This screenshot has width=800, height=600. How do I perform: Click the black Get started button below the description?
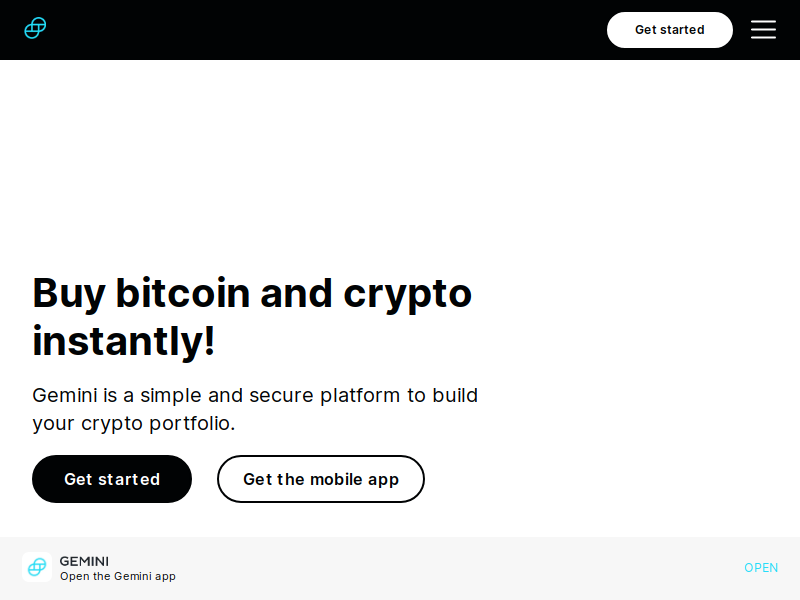coord(112,479)
